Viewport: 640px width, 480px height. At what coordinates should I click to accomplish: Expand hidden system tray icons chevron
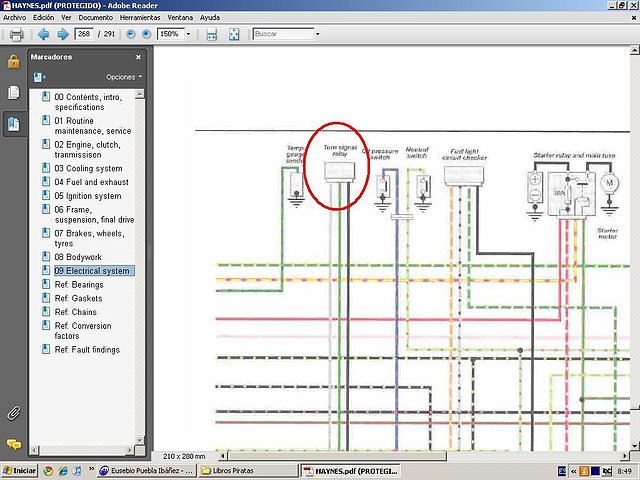573,471
